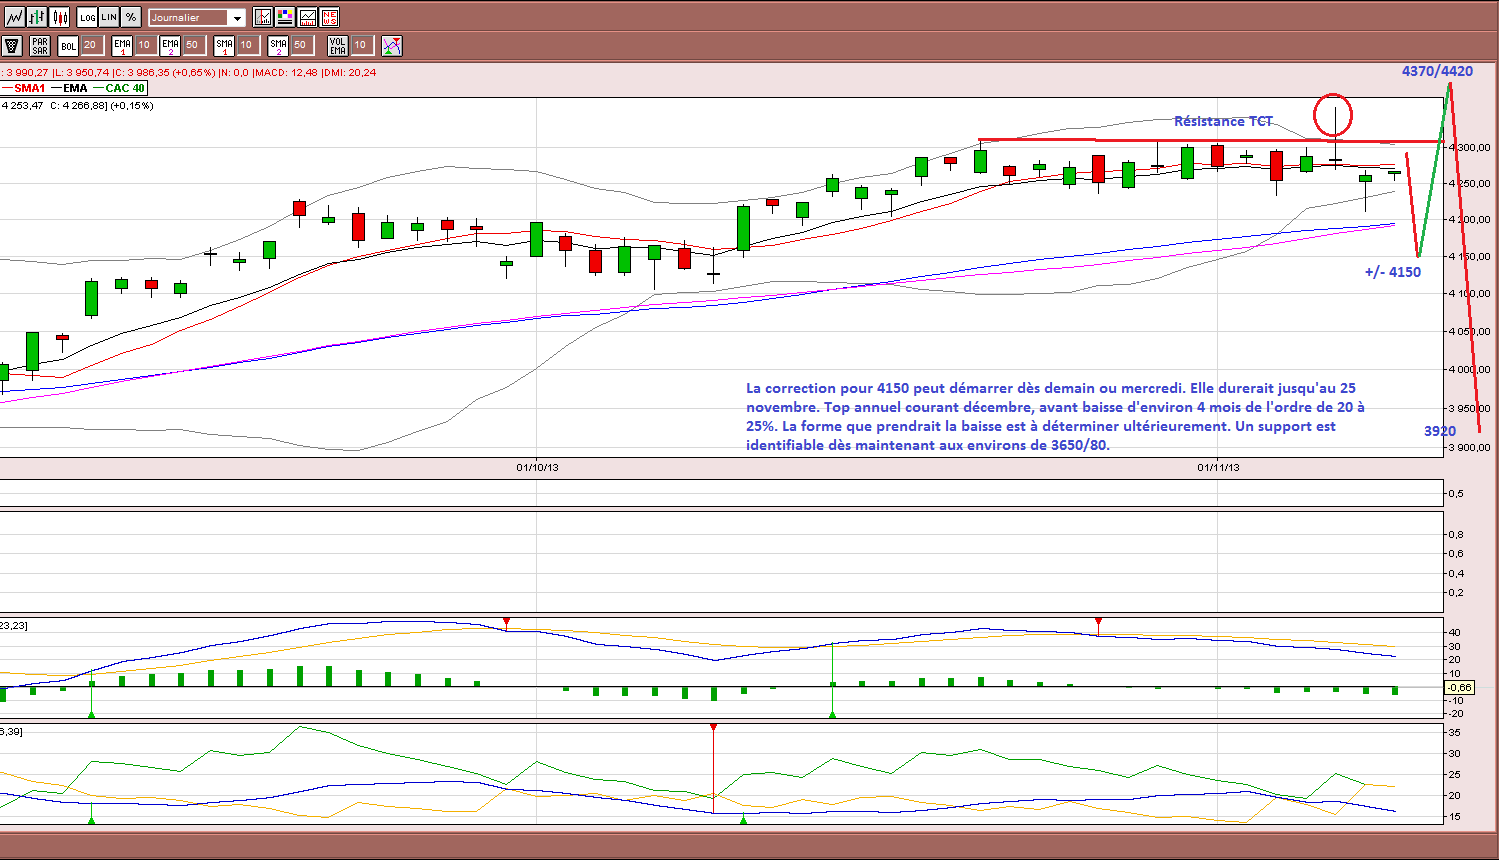Screen dimensions: 1499x860
Task: Click the 4370/4420 target annotation
Action: point(1437,71)
